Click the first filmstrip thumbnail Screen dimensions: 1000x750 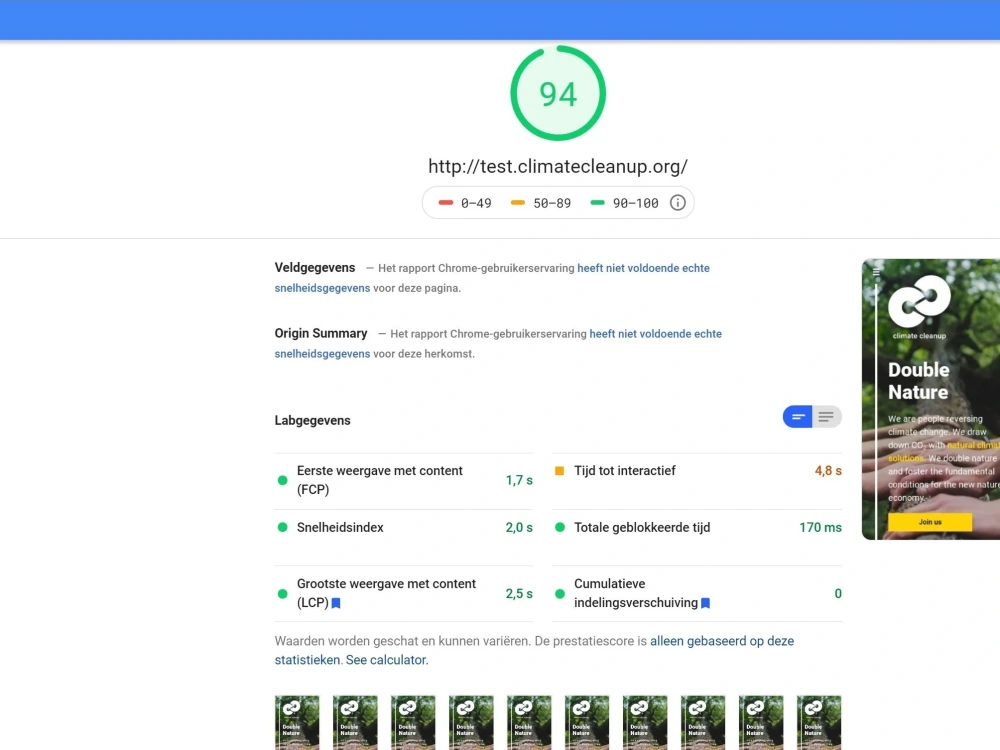(x=297, y=723)
